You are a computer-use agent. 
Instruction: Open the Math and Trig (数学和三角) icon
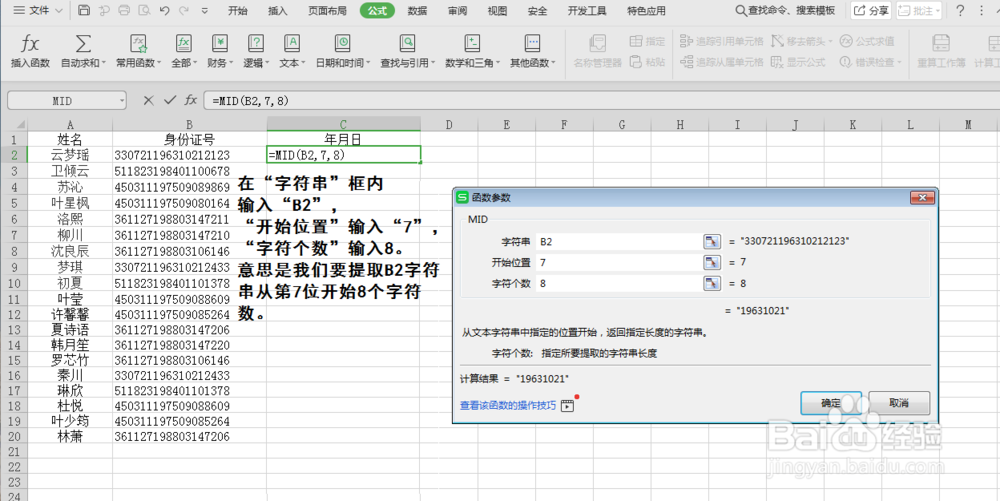click(x=472, y=43)
